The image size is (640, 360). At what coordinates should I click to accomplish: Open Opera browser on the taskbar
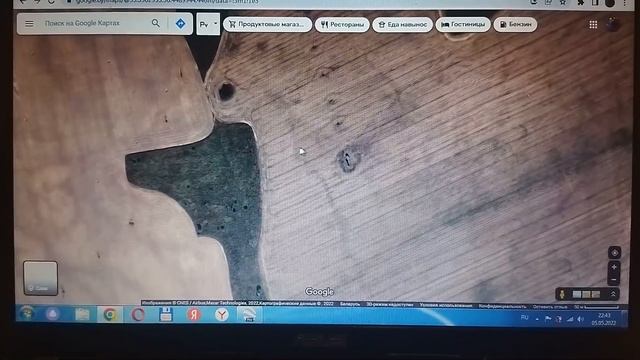(x=138, y=315)
